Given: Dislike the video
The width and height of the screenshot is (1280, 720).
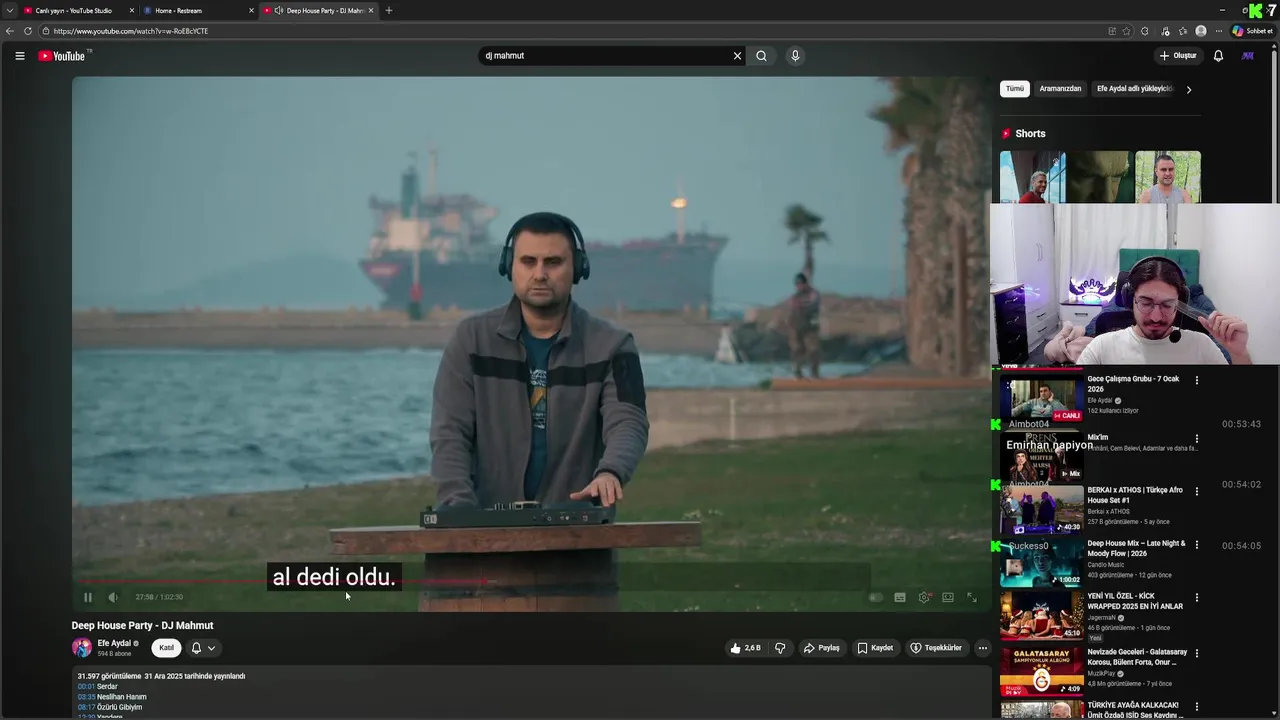Looking at the screenshot, I should tap(780, 648).
